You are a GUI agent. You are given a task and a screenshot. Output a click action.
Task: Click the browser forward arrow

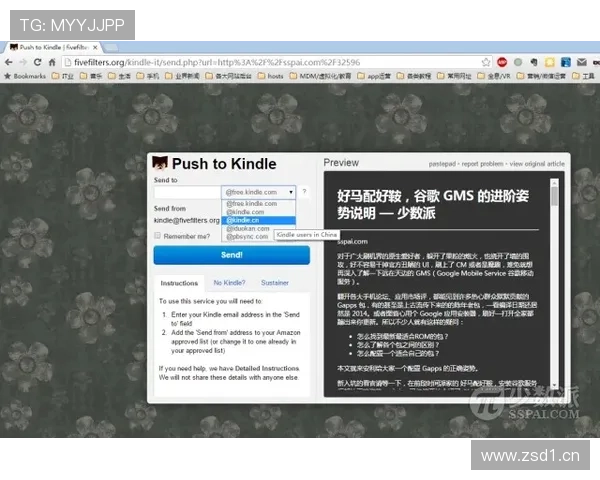(23, 62)
